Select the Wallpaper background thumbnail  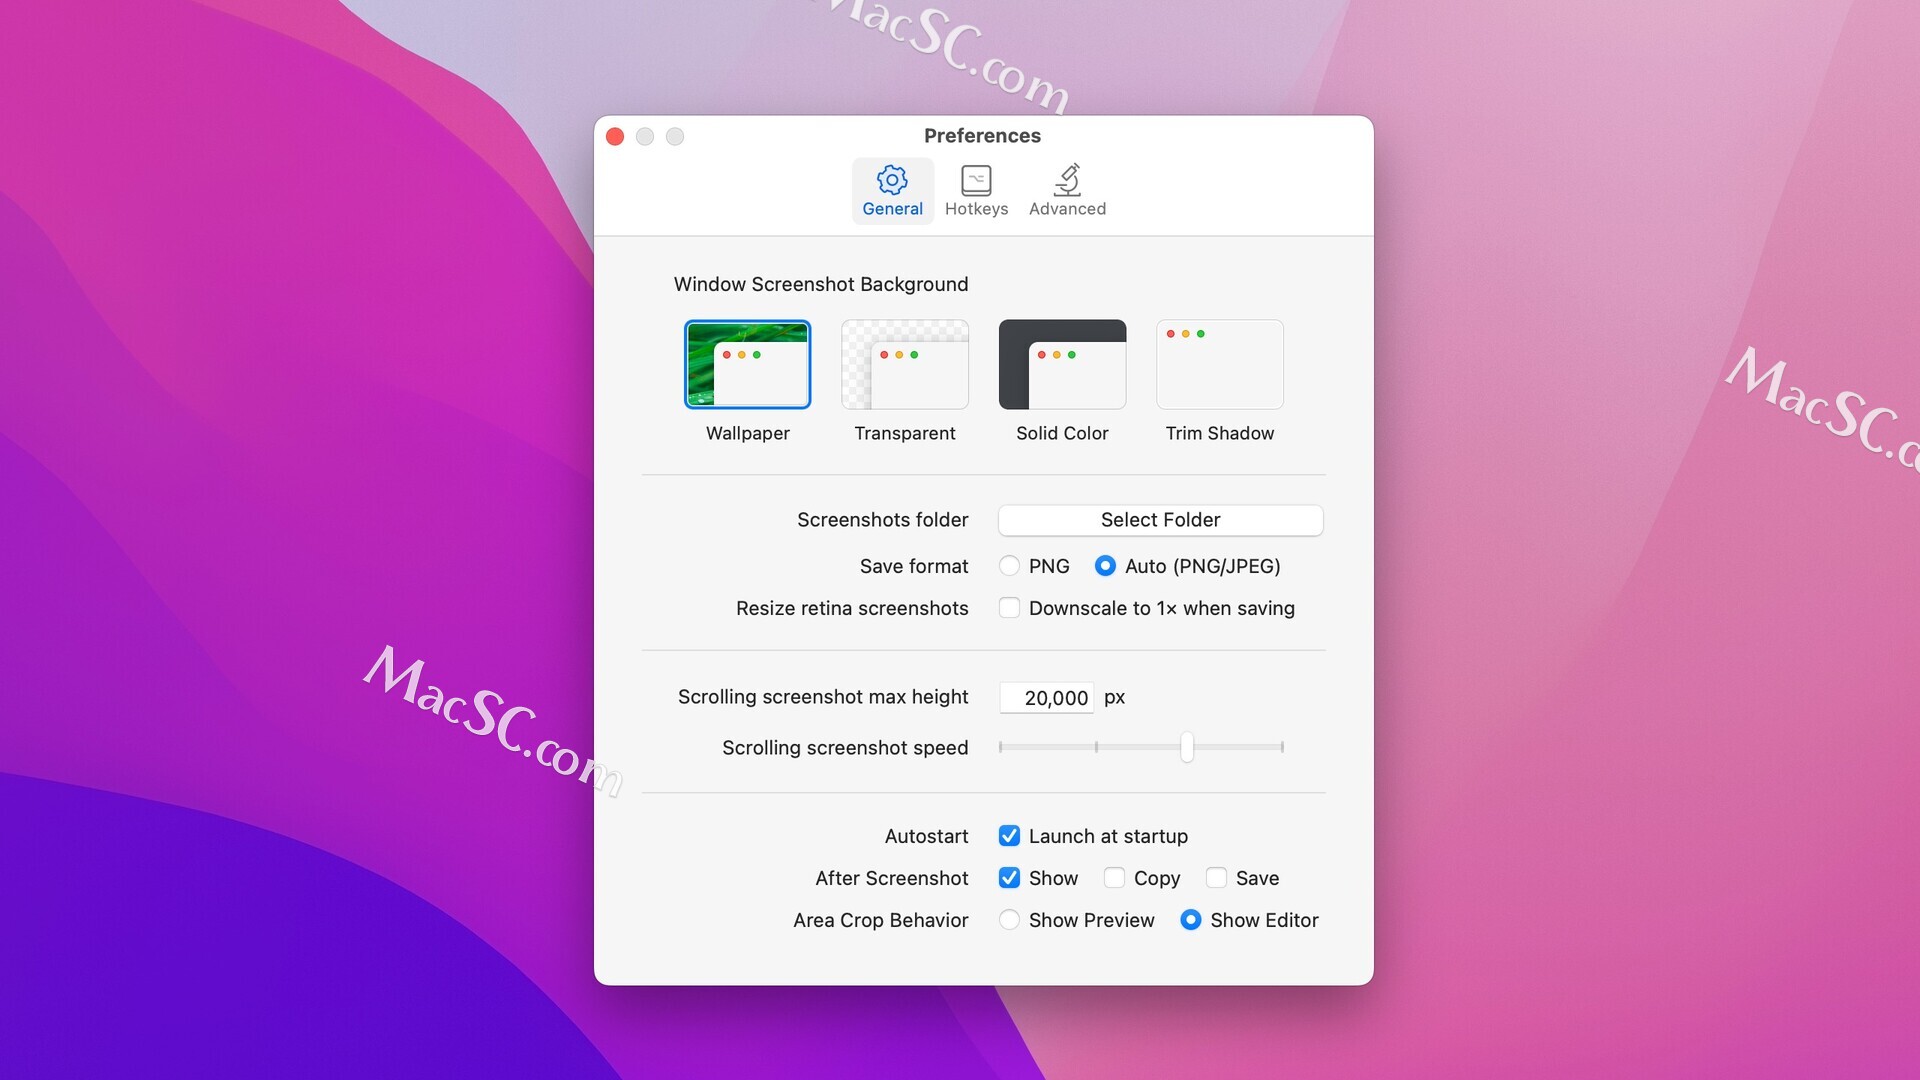[x=747, y=364]
